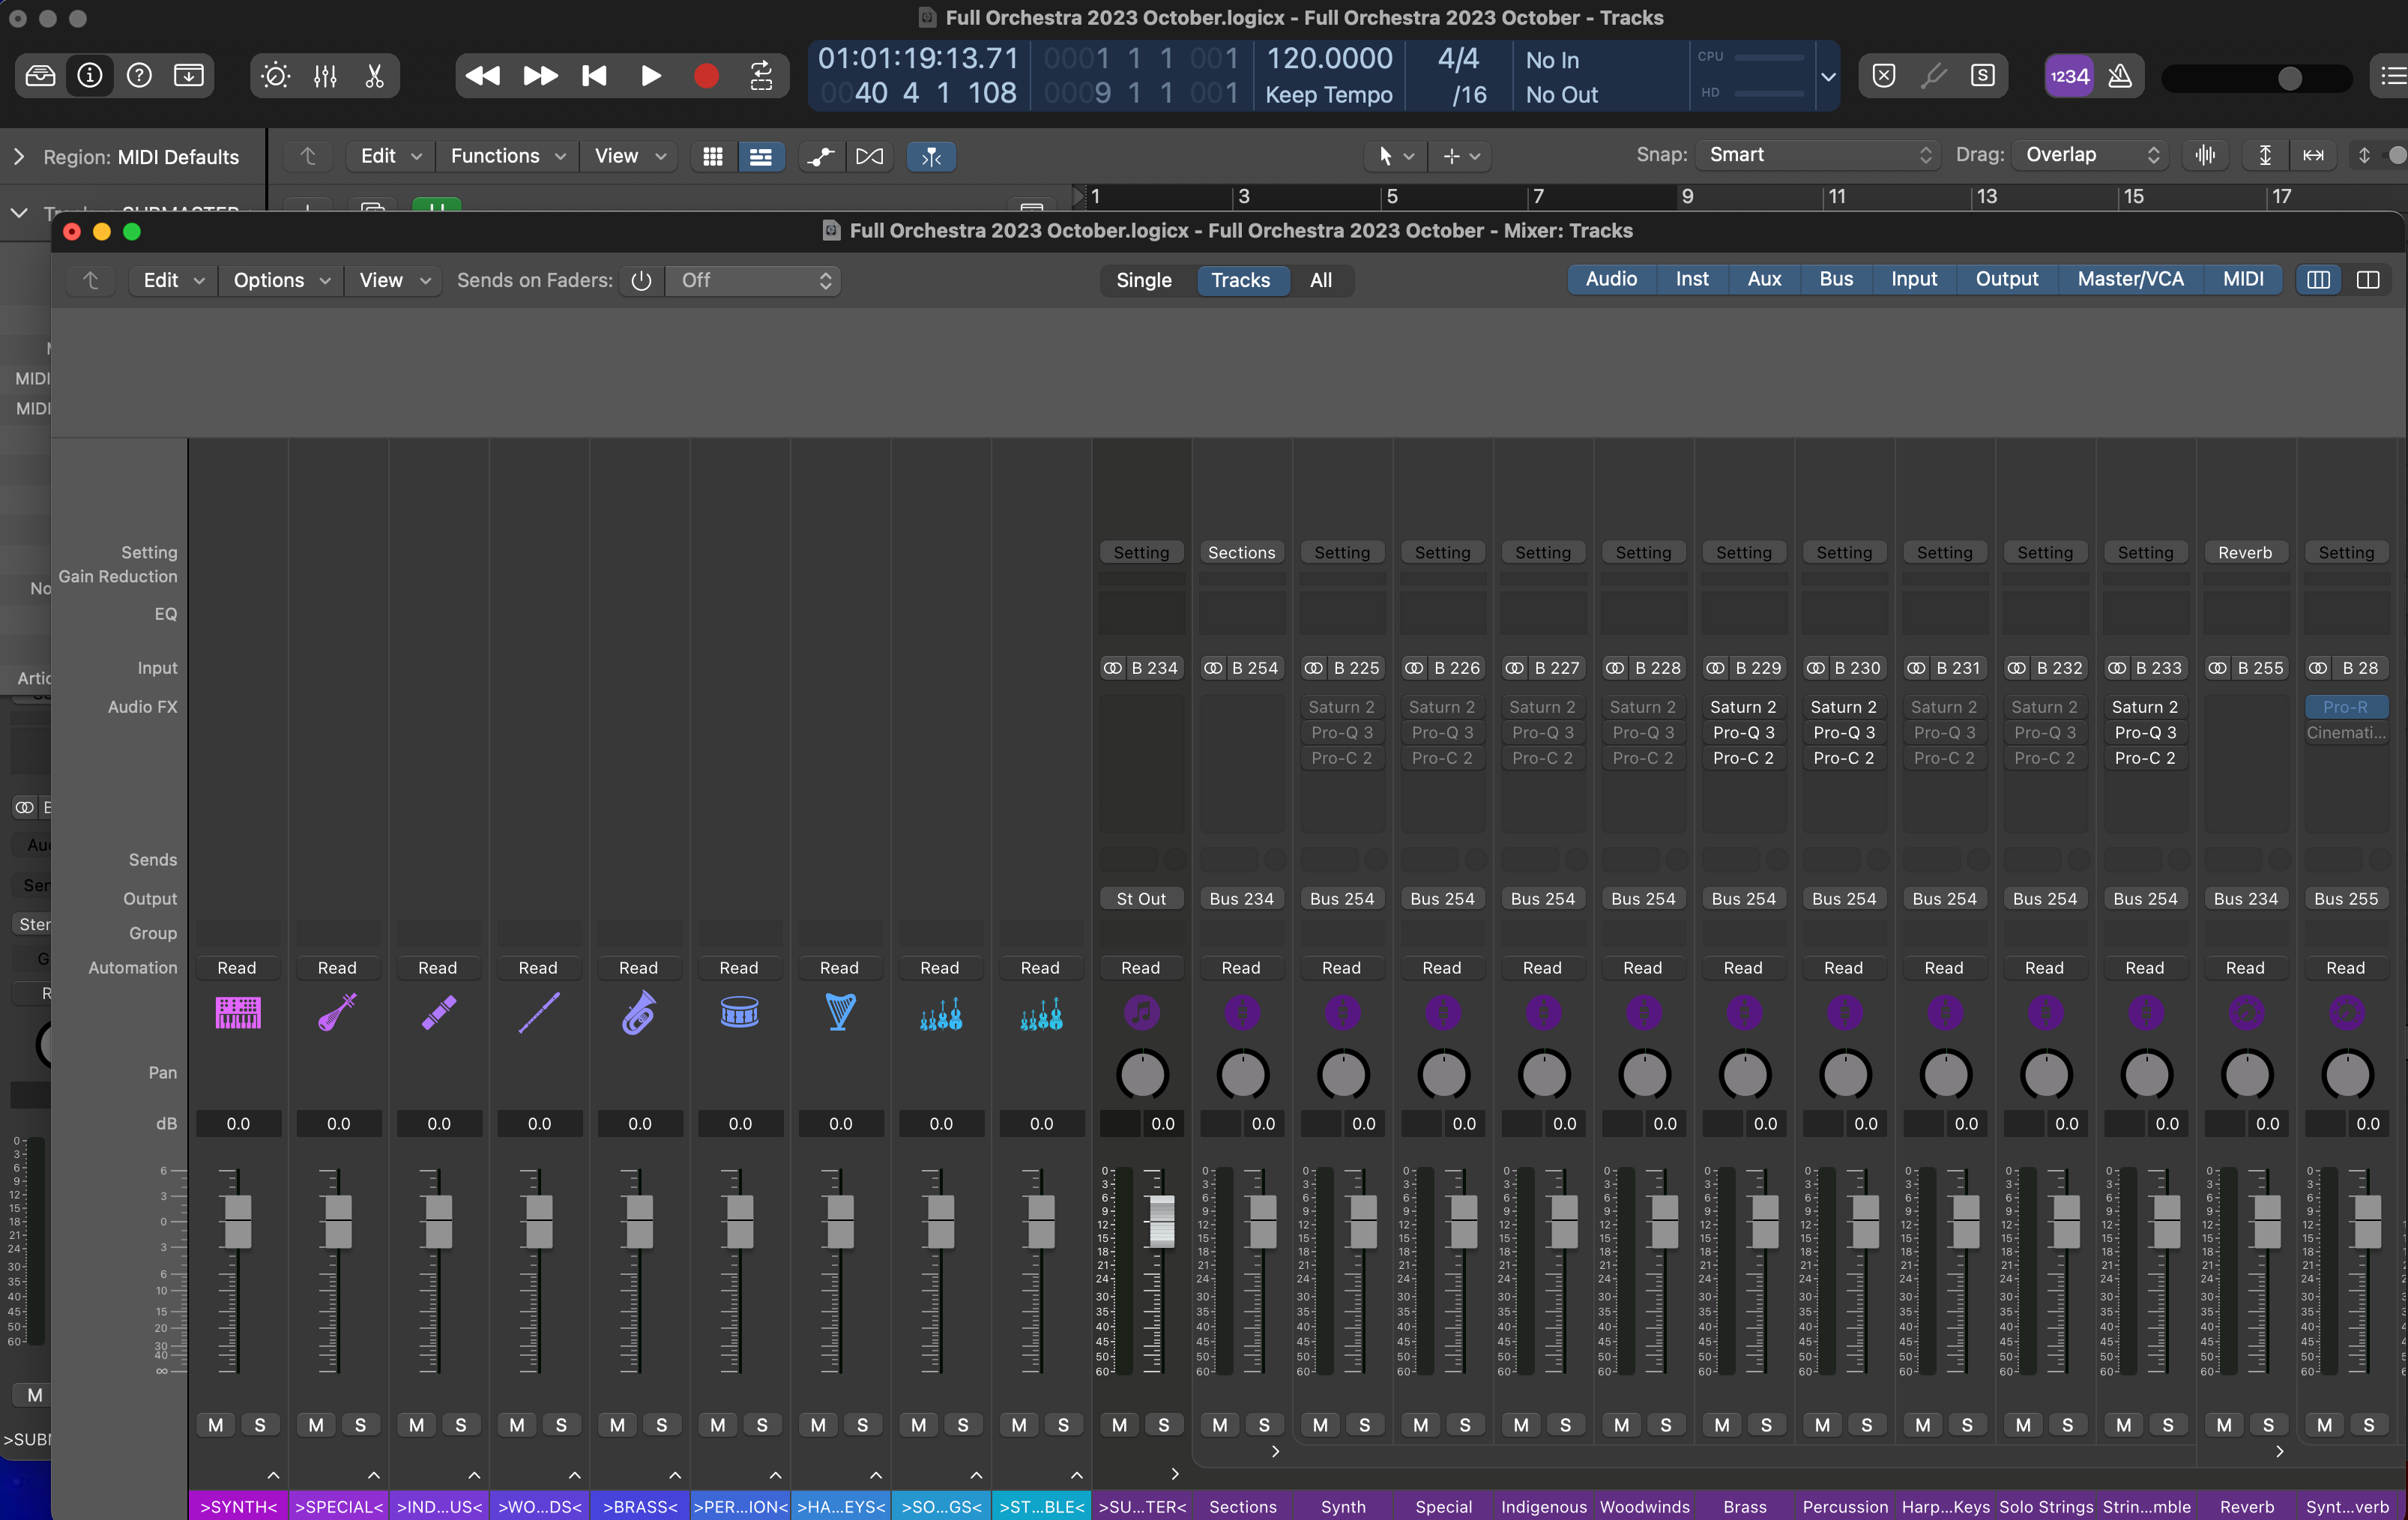This screenshot has height=1520, width=2408.
Task: Open the mixer Options menu
Action: pos(281,281)
